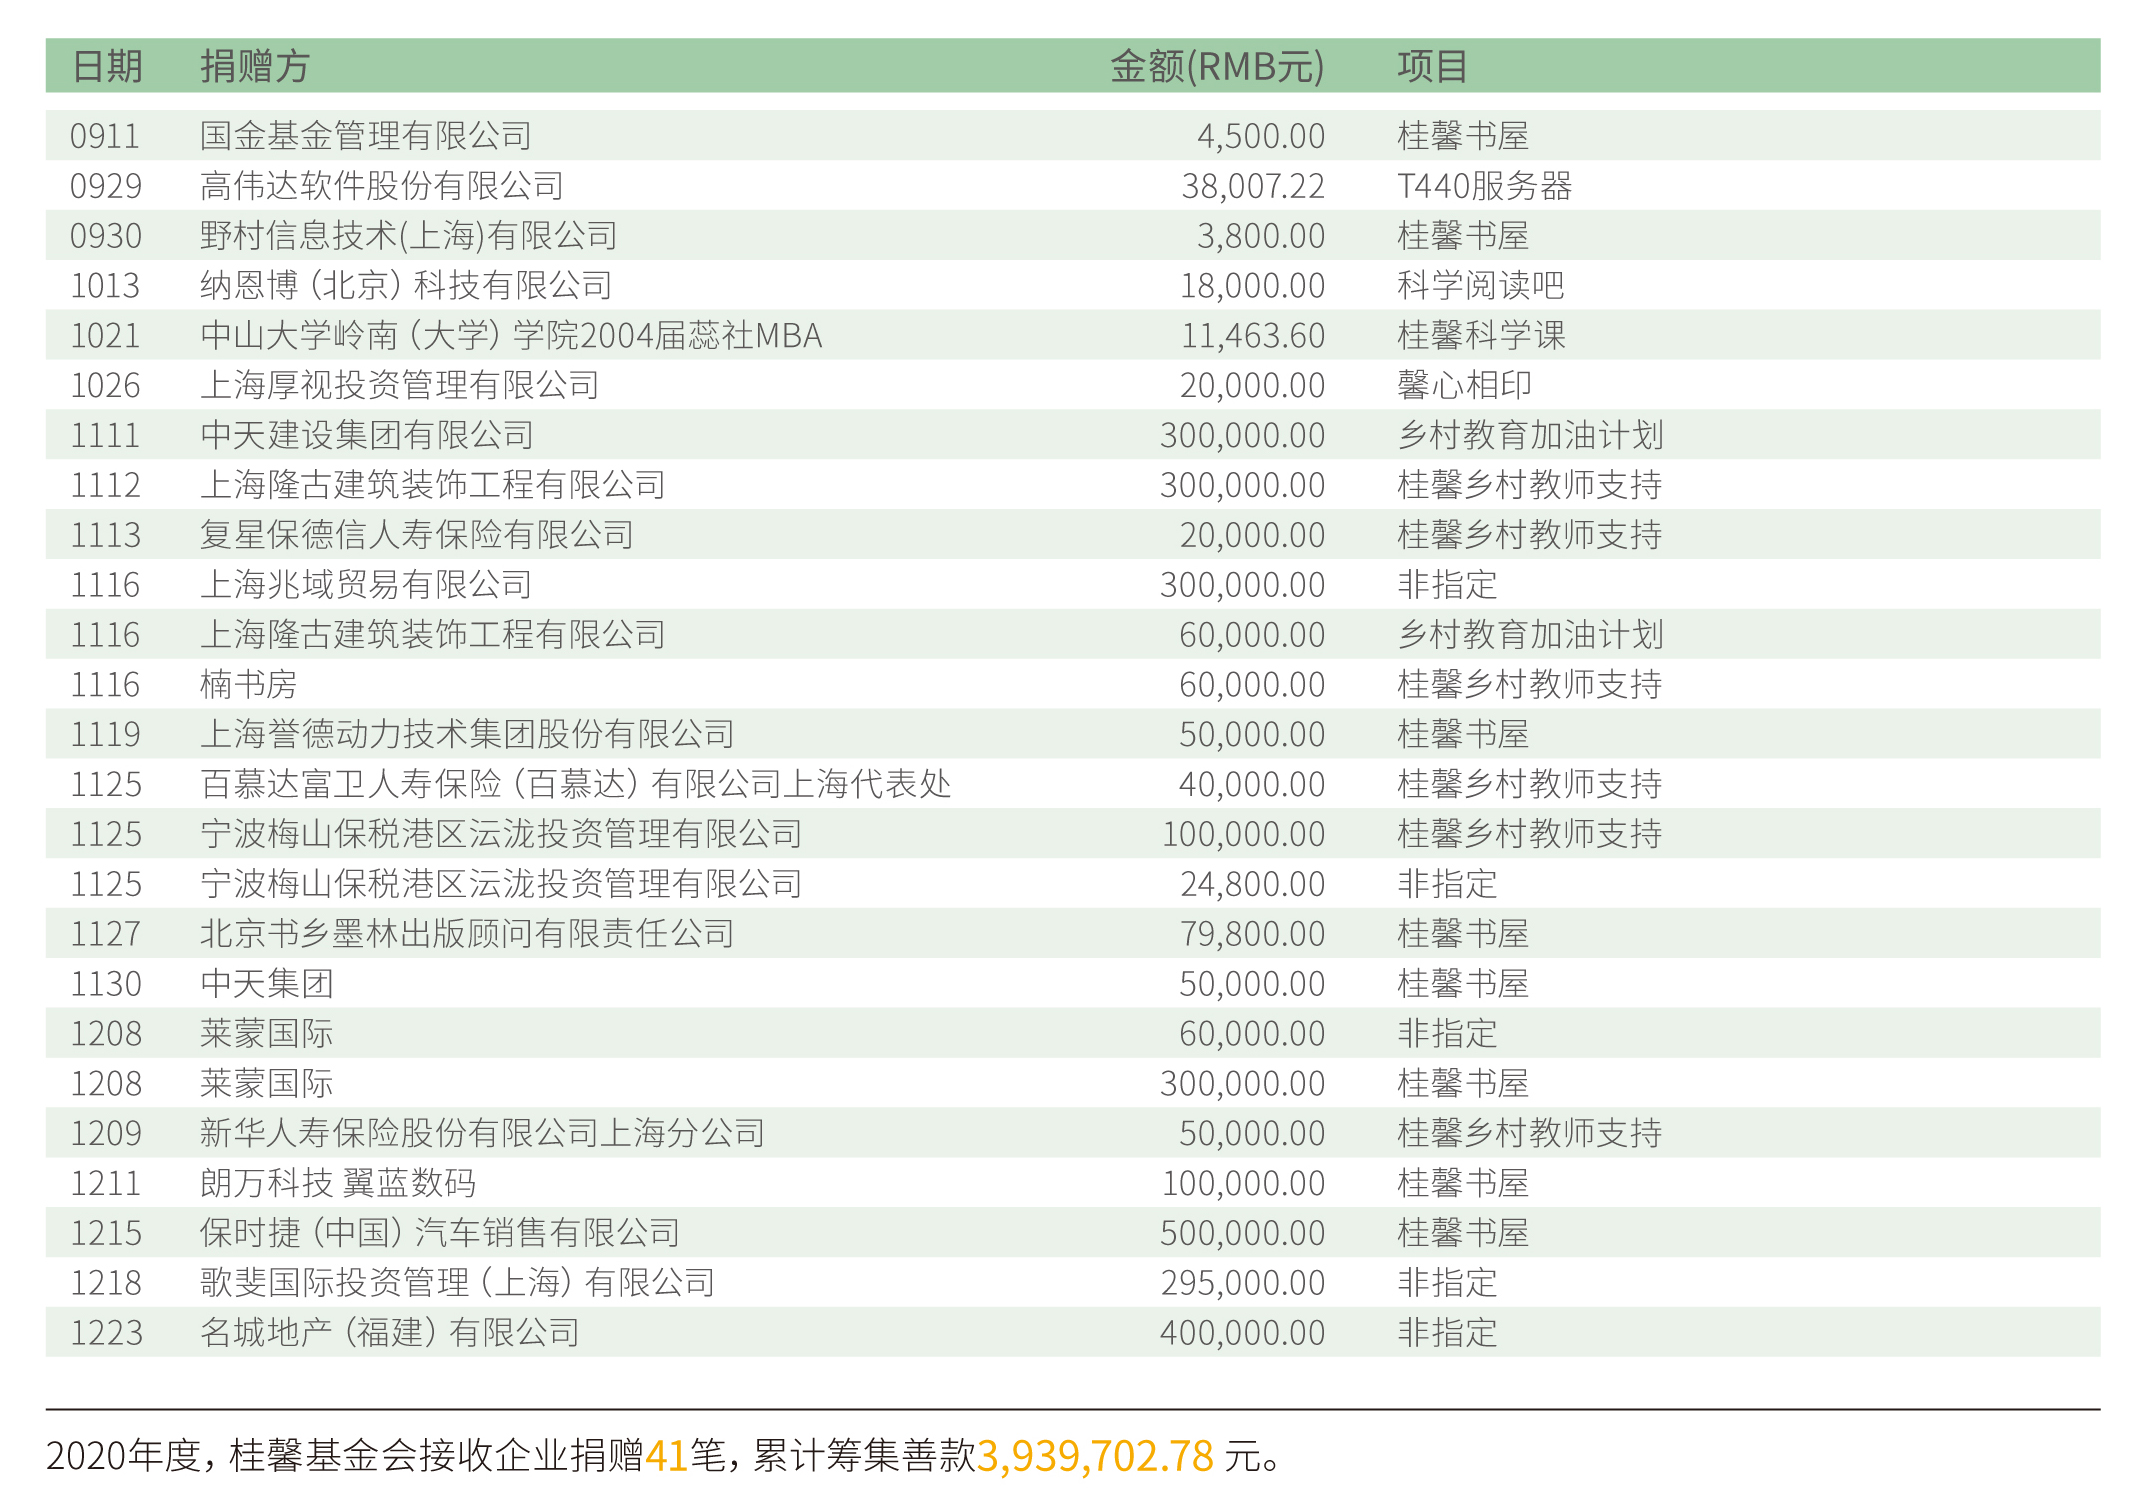Click amount 4,500.00
Image resolution: width=2140 pixels, height=1500 pixels.
point(1261,135)
